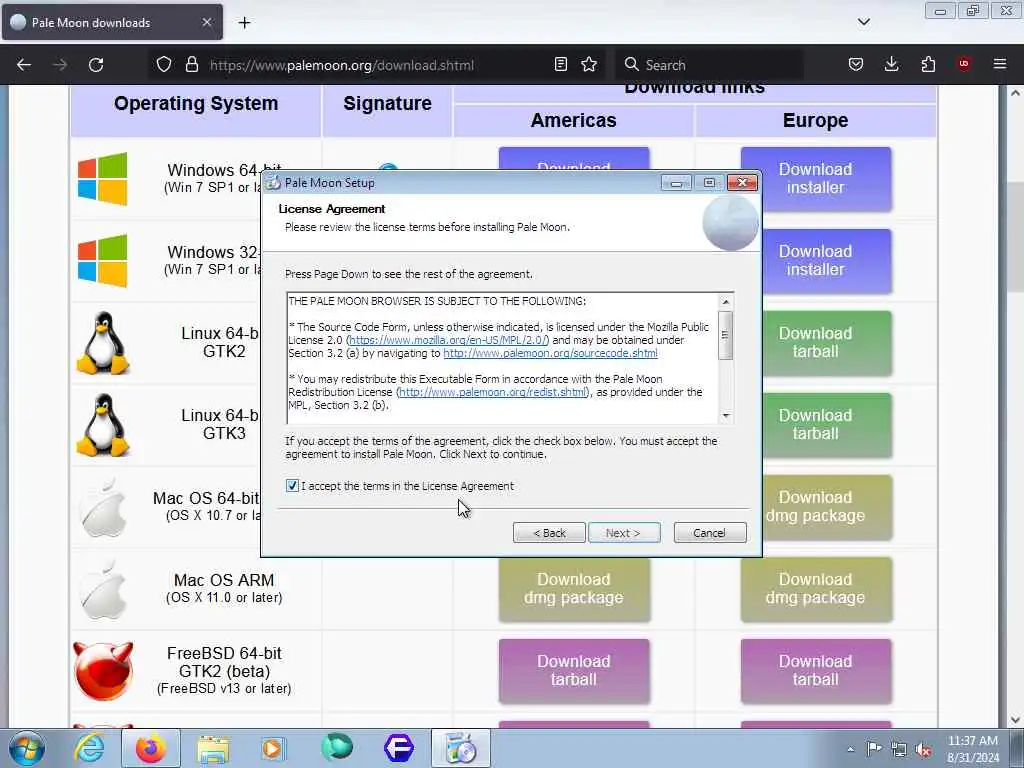Click Linux penguin in GTK3 row
This screenshot has height=768, width=1024.
[x=103, y=424]
